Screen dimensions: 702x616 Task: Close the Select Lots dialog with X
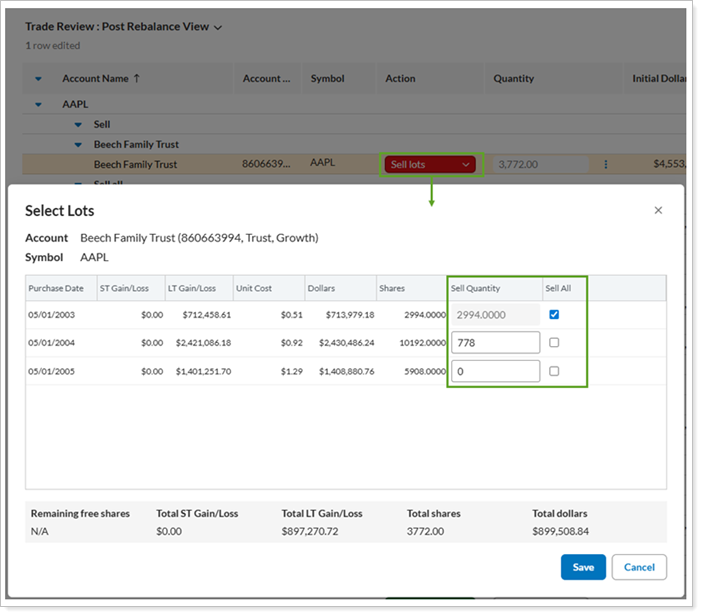(657, 210)
